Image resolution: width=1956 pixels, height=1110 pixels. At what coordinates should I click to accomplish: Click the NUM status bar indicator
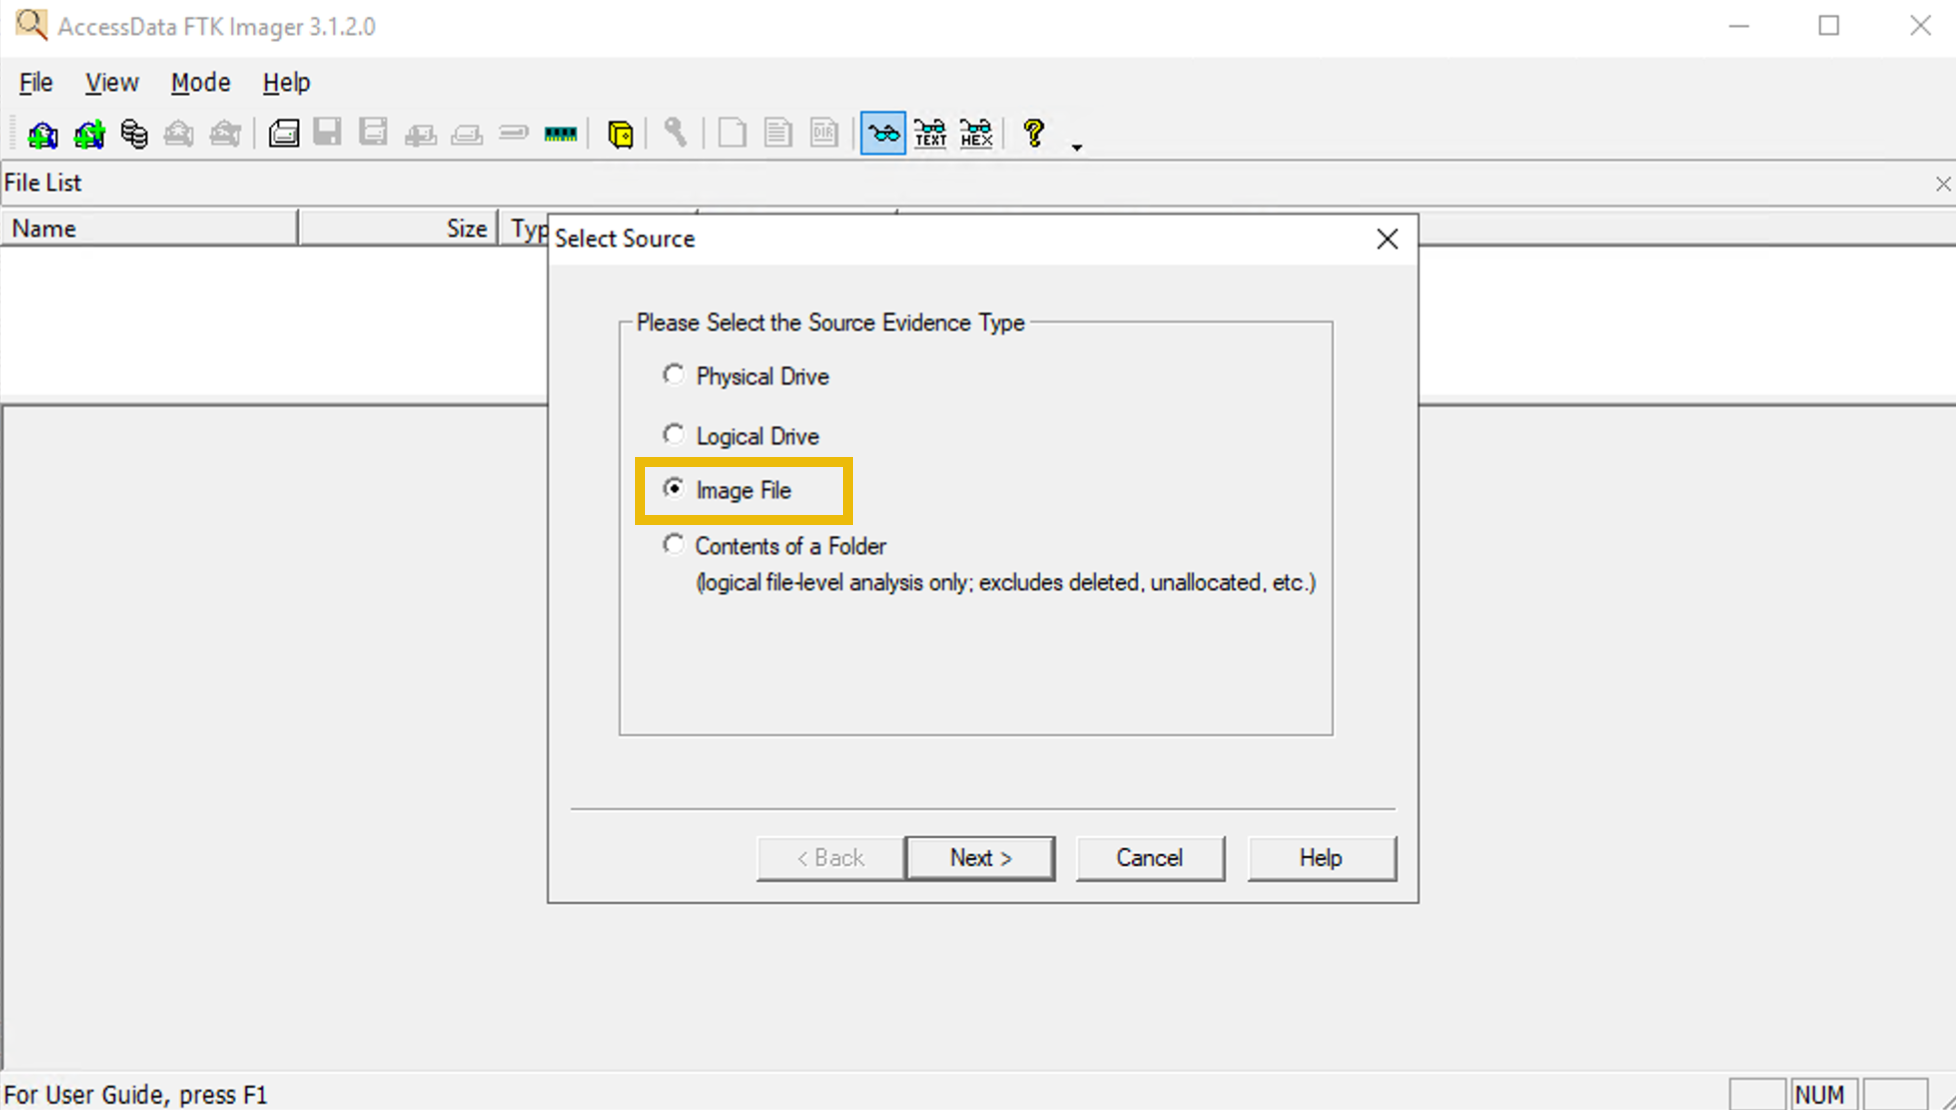1823,1095
